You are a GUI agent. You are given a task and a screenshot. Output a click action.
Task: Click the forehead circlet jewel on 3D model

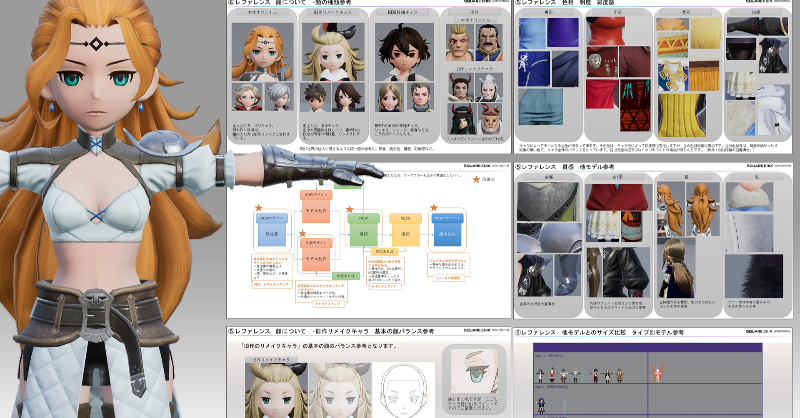tap(95, 44)
